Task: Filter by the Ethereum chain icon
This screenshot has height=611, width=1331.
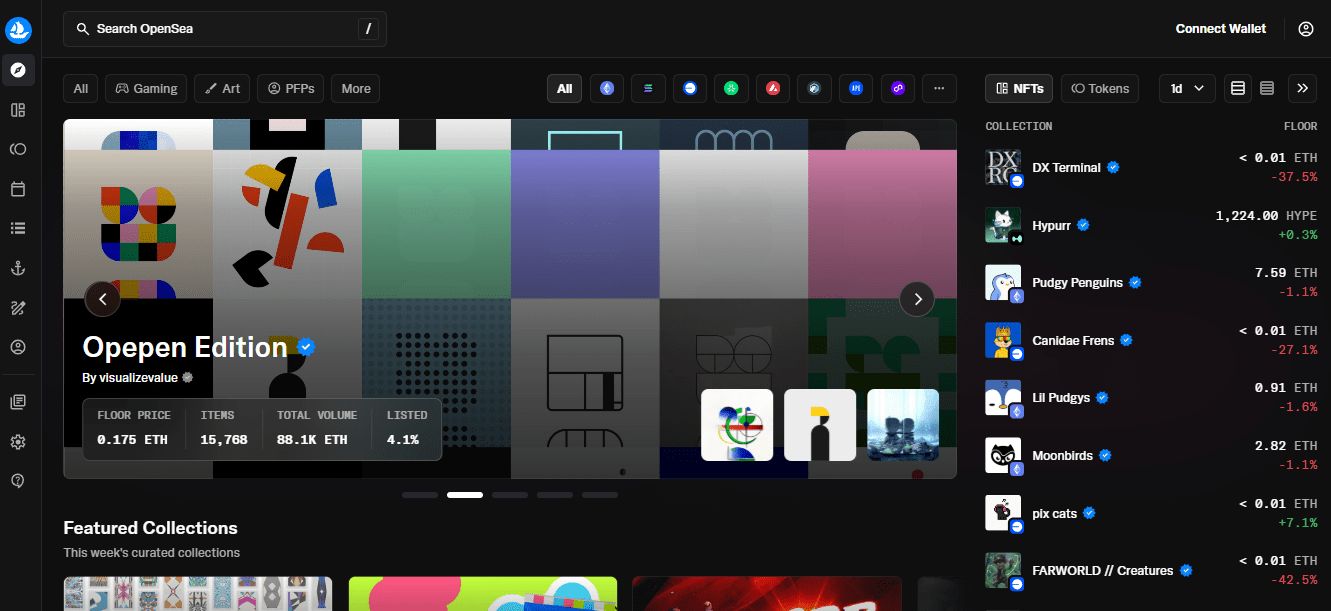Action: point(607,89)
